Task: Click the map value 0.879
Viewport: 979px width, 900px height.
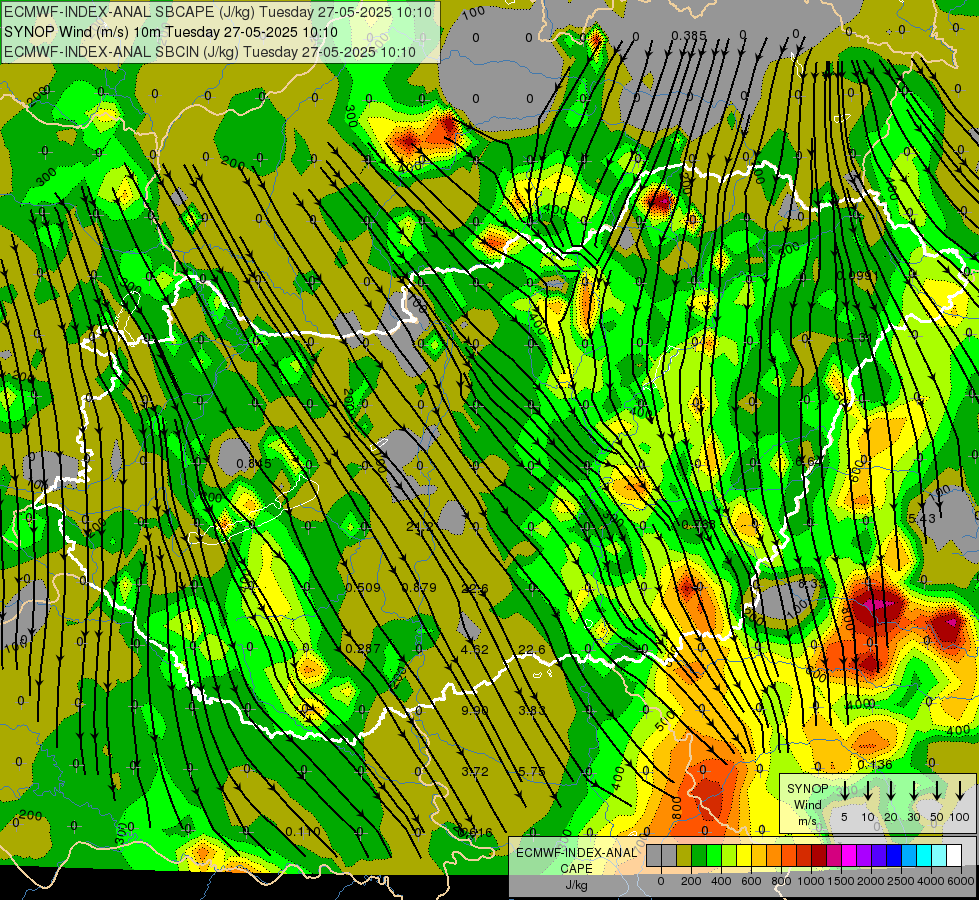Action: pos(419,588)
